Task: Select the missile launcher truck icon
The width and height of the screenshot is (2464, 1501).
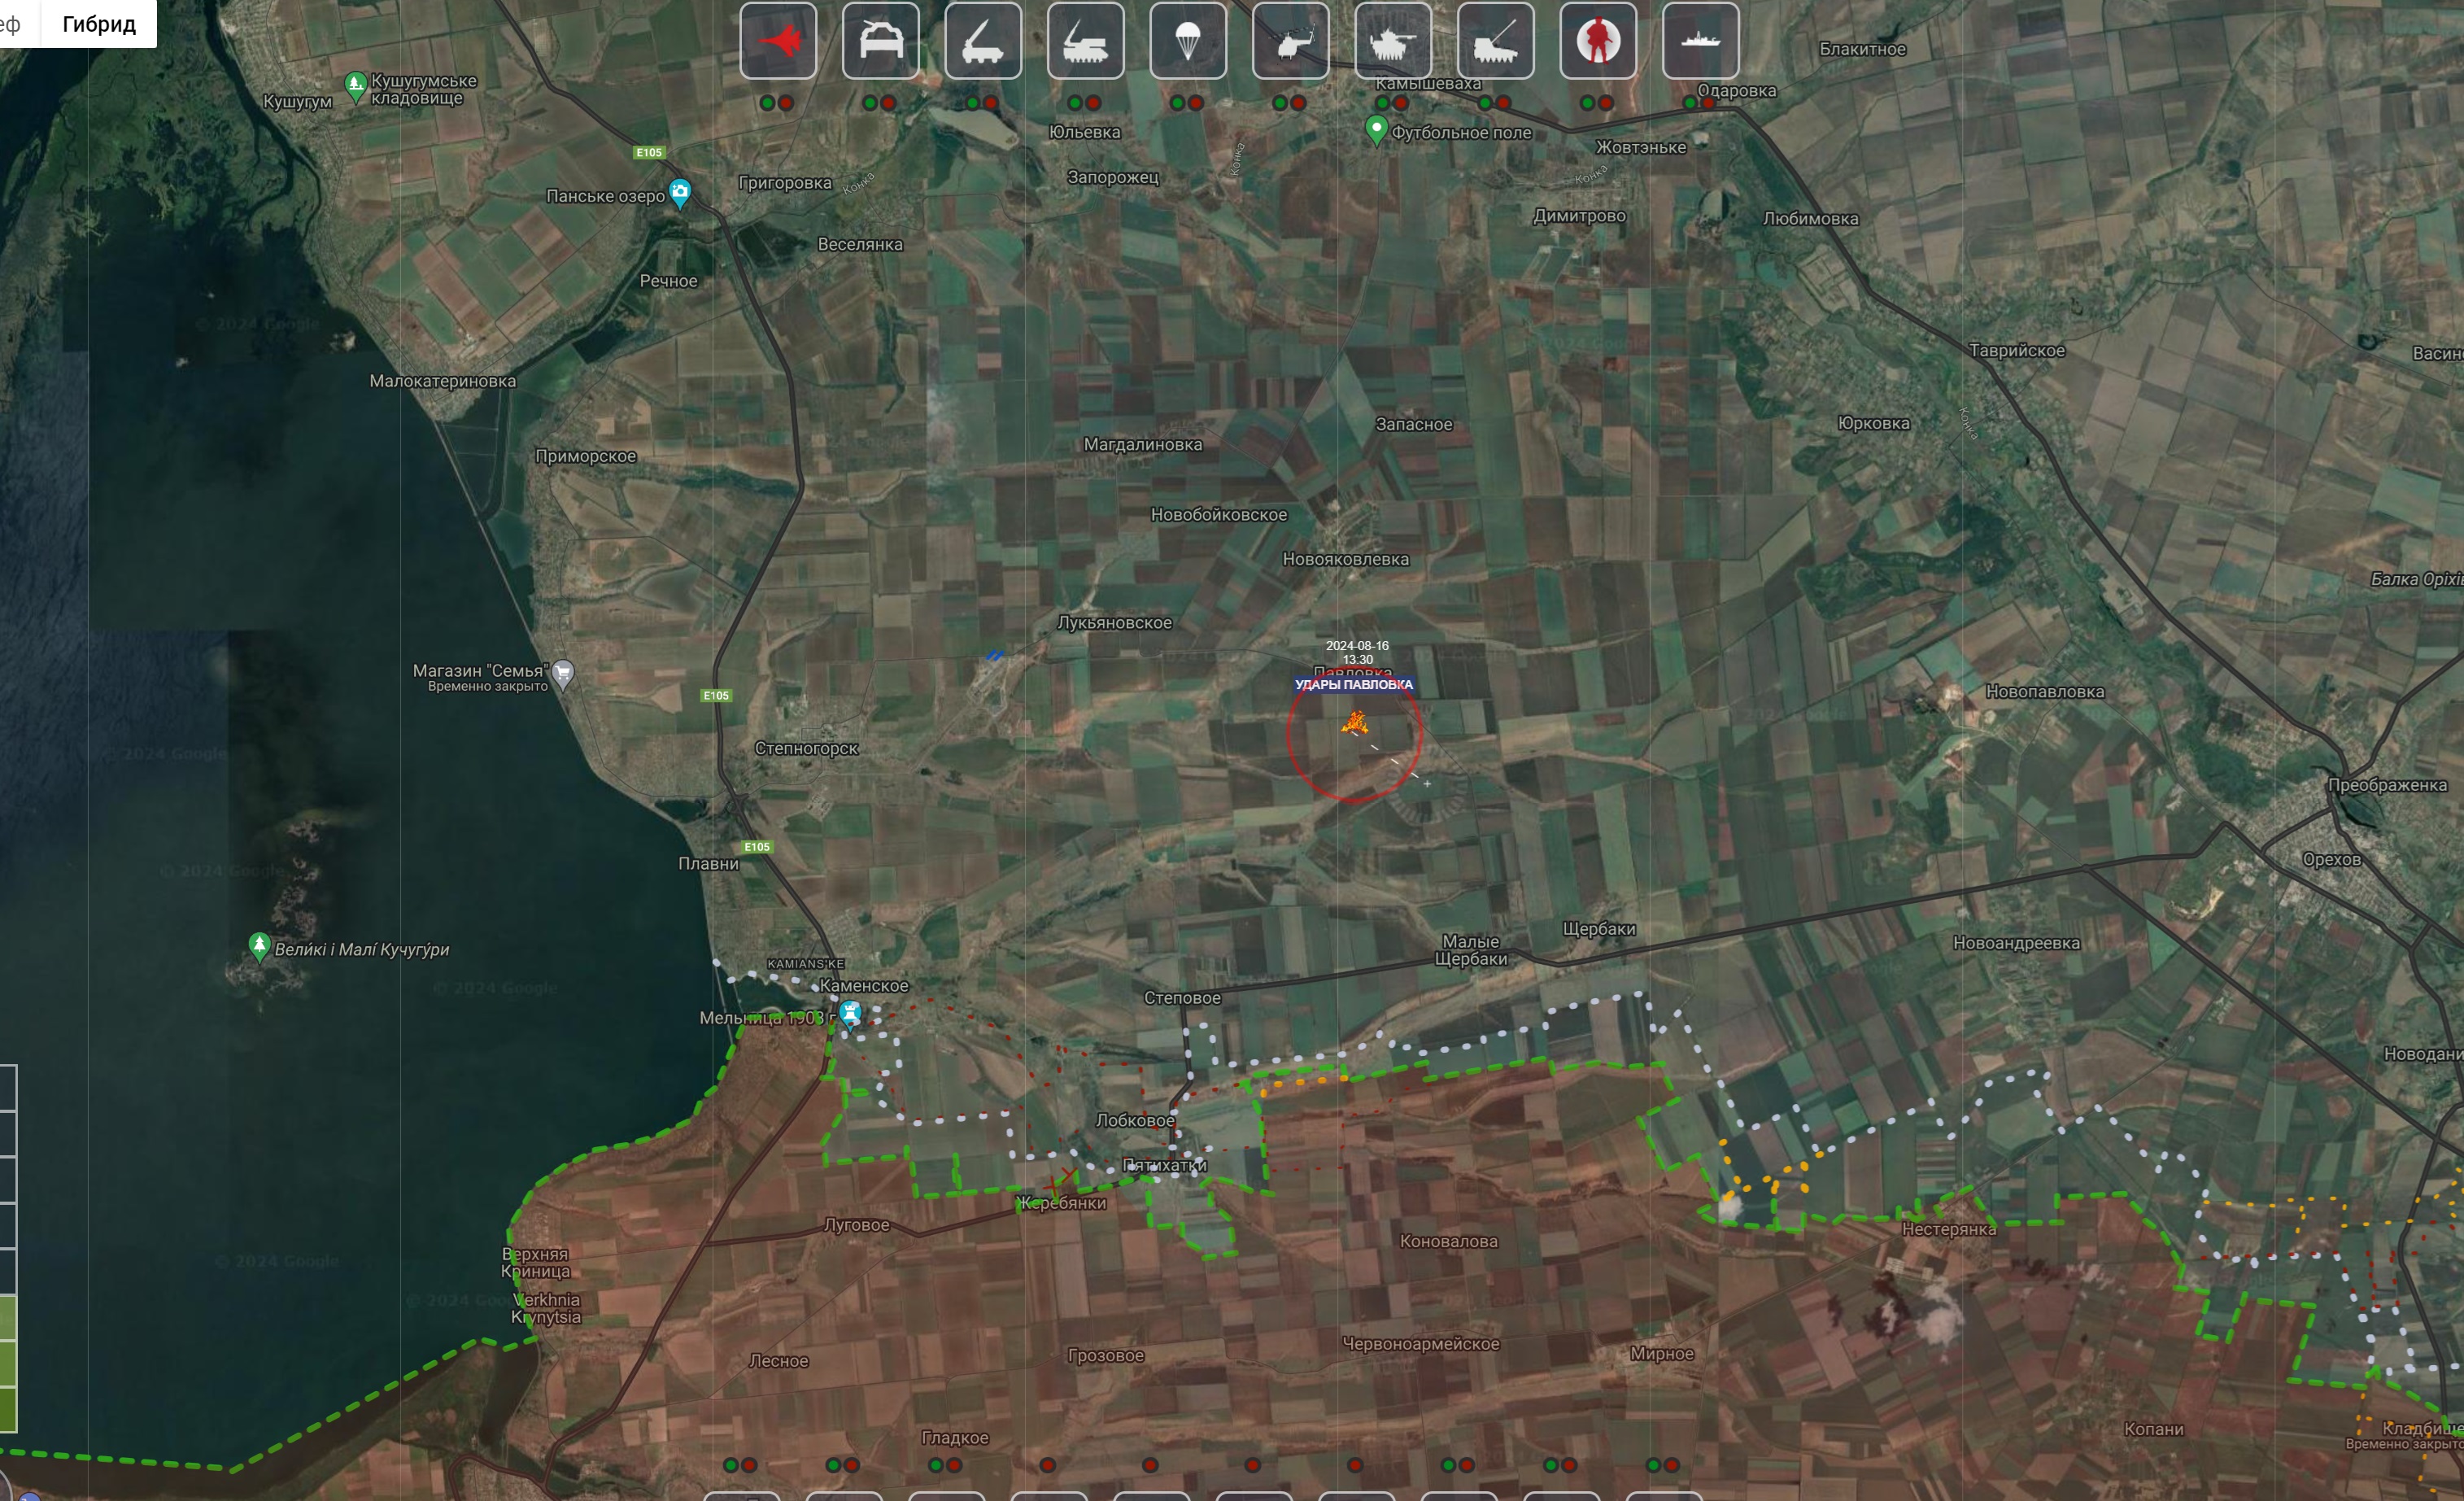Action: (983, 41)
